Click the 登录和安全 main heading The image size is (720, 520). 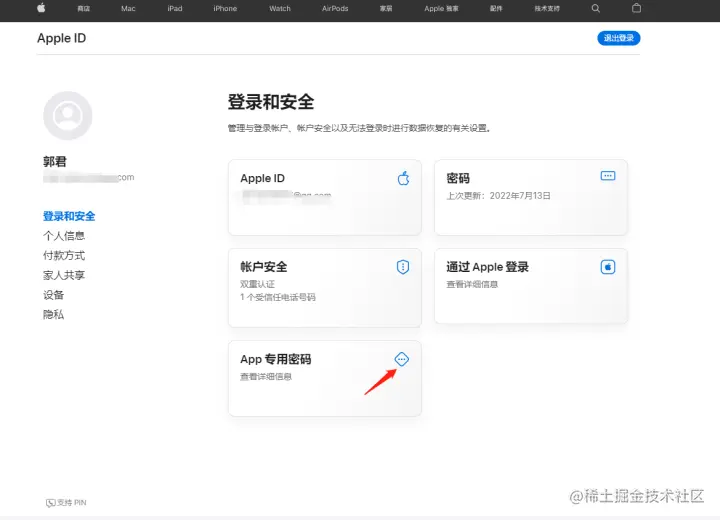point(271,102)
